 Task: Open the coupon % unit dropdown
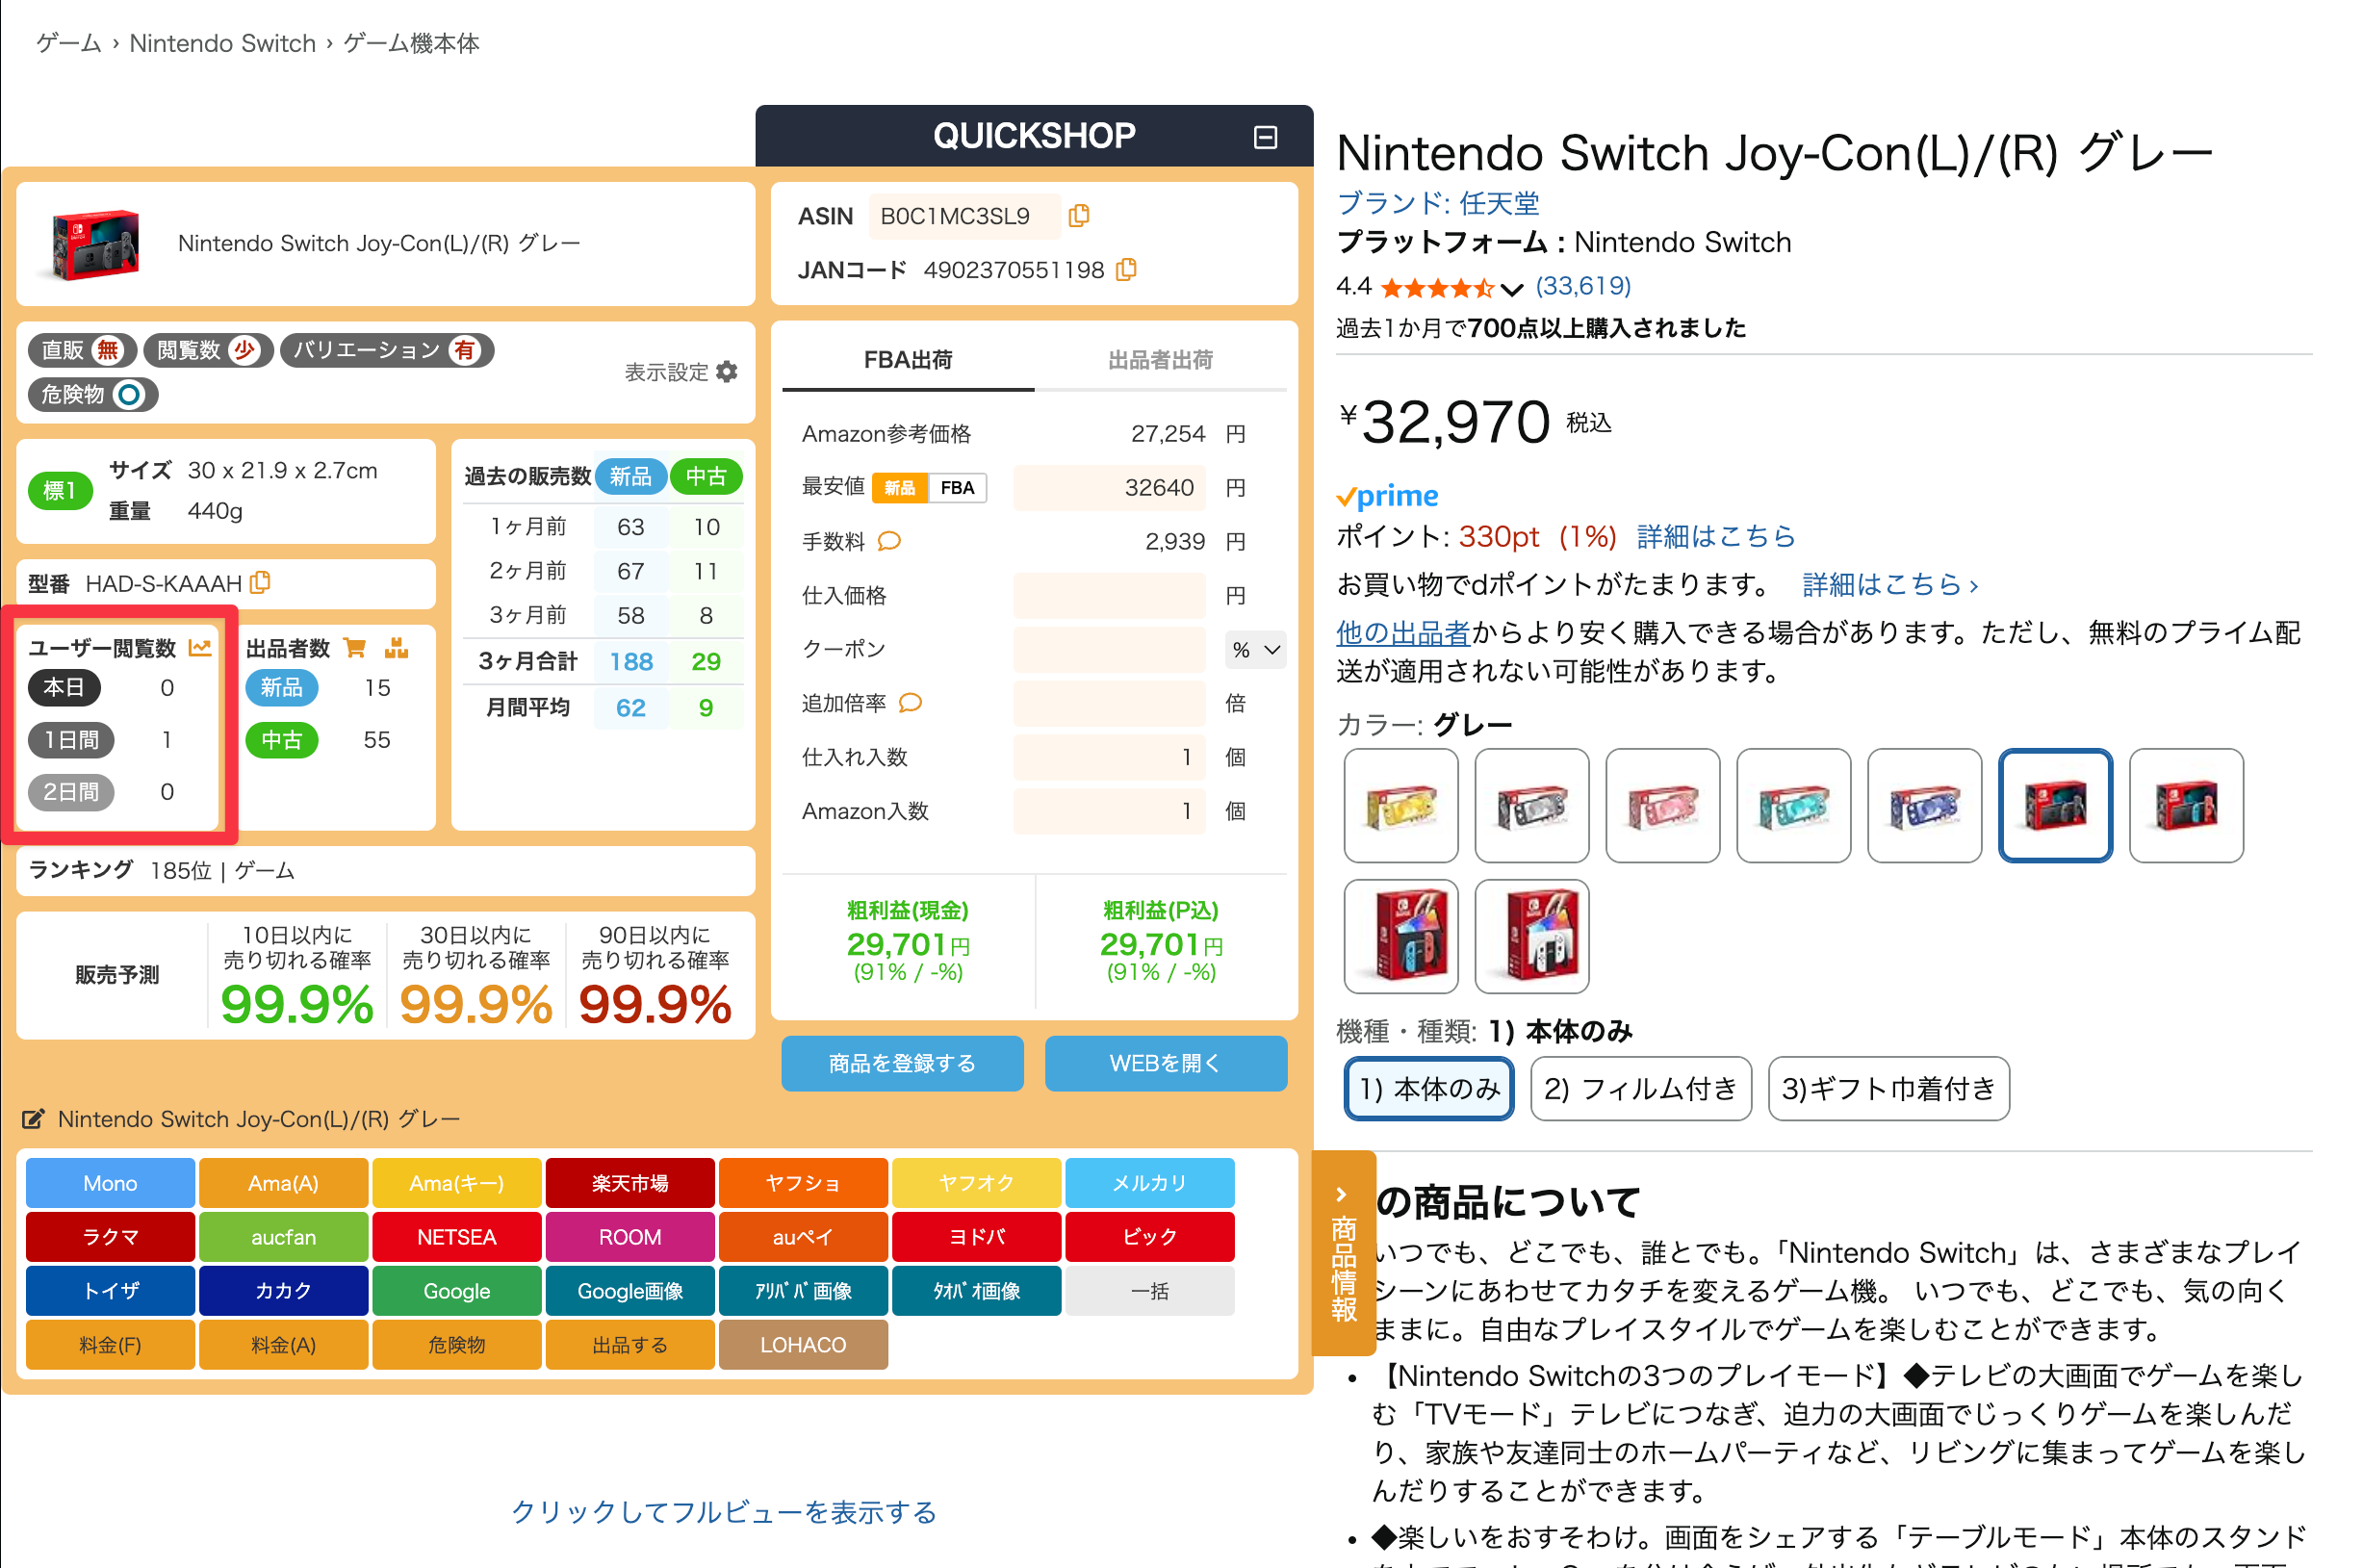coord(1255,650)
